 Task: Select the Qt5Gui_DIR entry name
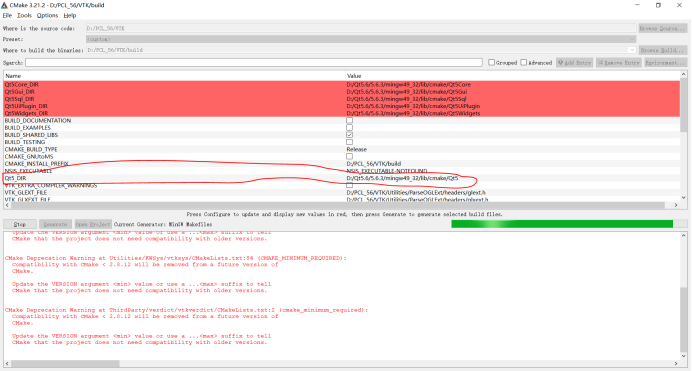[x=19, y=92]
